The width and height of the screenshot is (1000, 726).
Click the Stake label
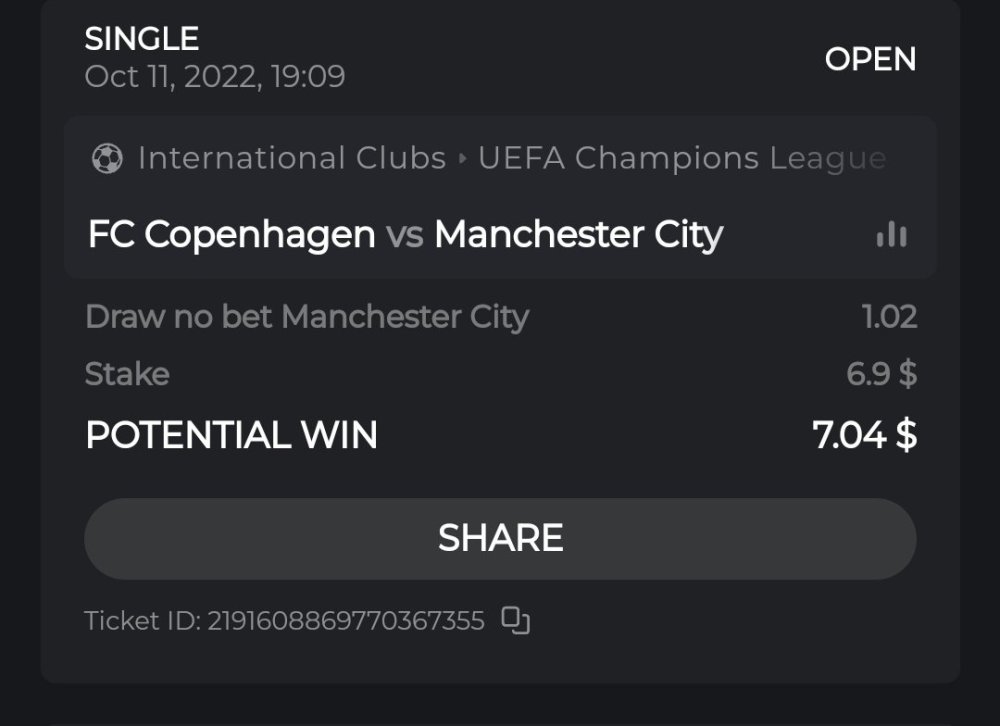tap(127, 374)
